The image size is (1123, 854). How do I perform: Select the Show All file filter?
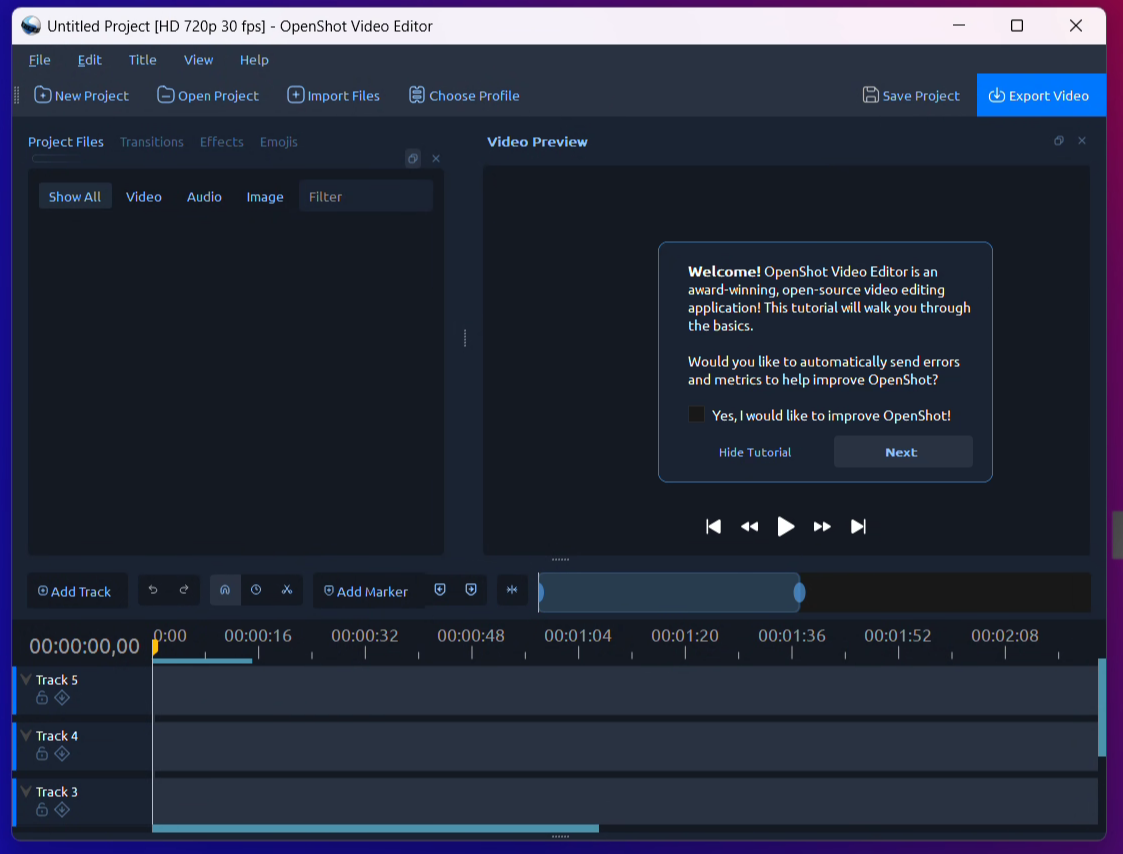click(74, 196)
